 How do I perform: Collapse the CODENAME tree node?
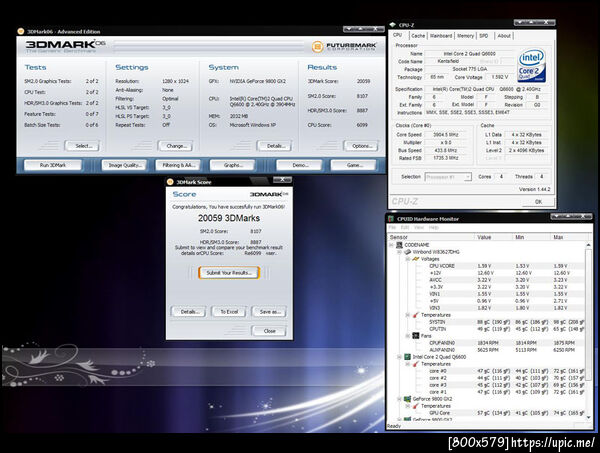point(391,245)
